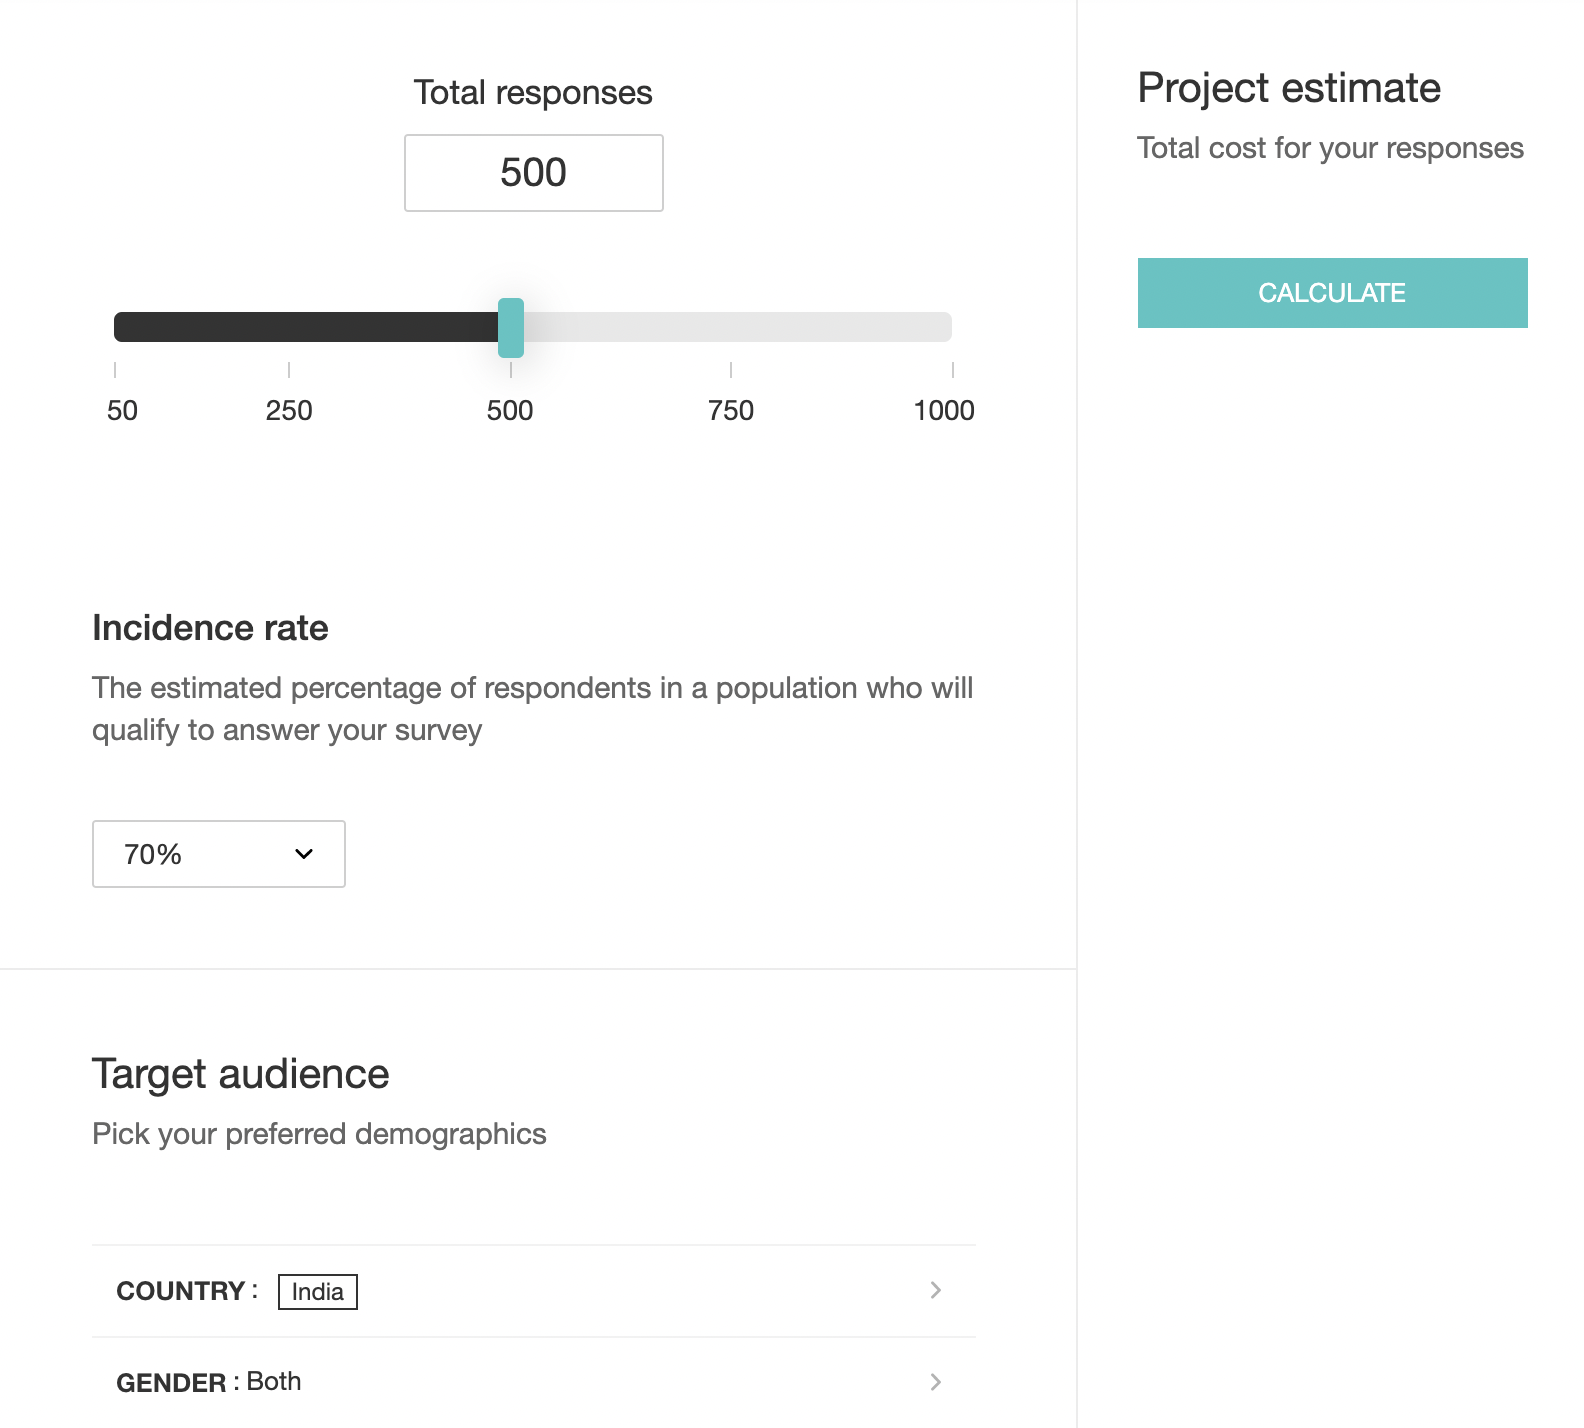Click the India country tag

point(317,1291)
